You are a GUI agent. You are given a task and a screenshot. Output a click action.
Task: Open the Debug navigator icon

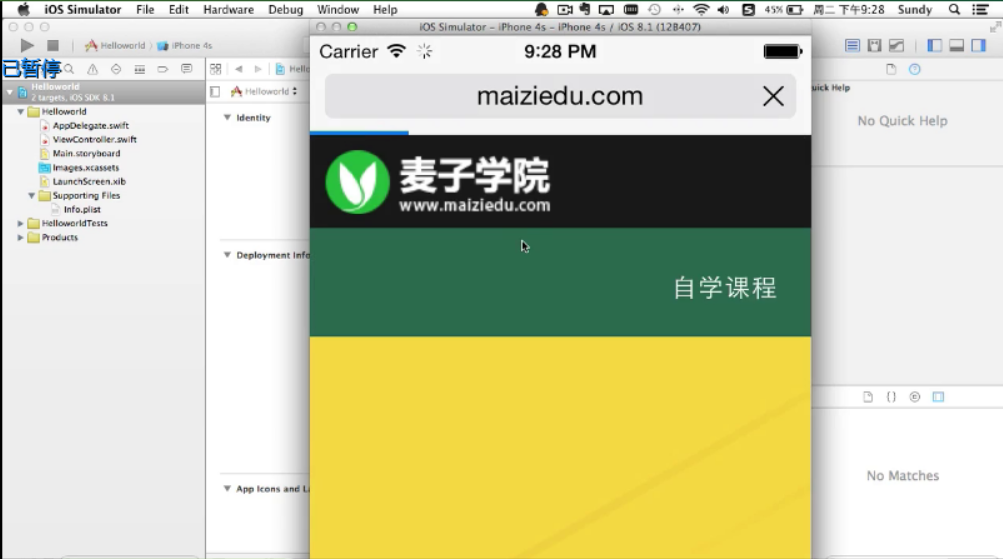coord(139,69)
